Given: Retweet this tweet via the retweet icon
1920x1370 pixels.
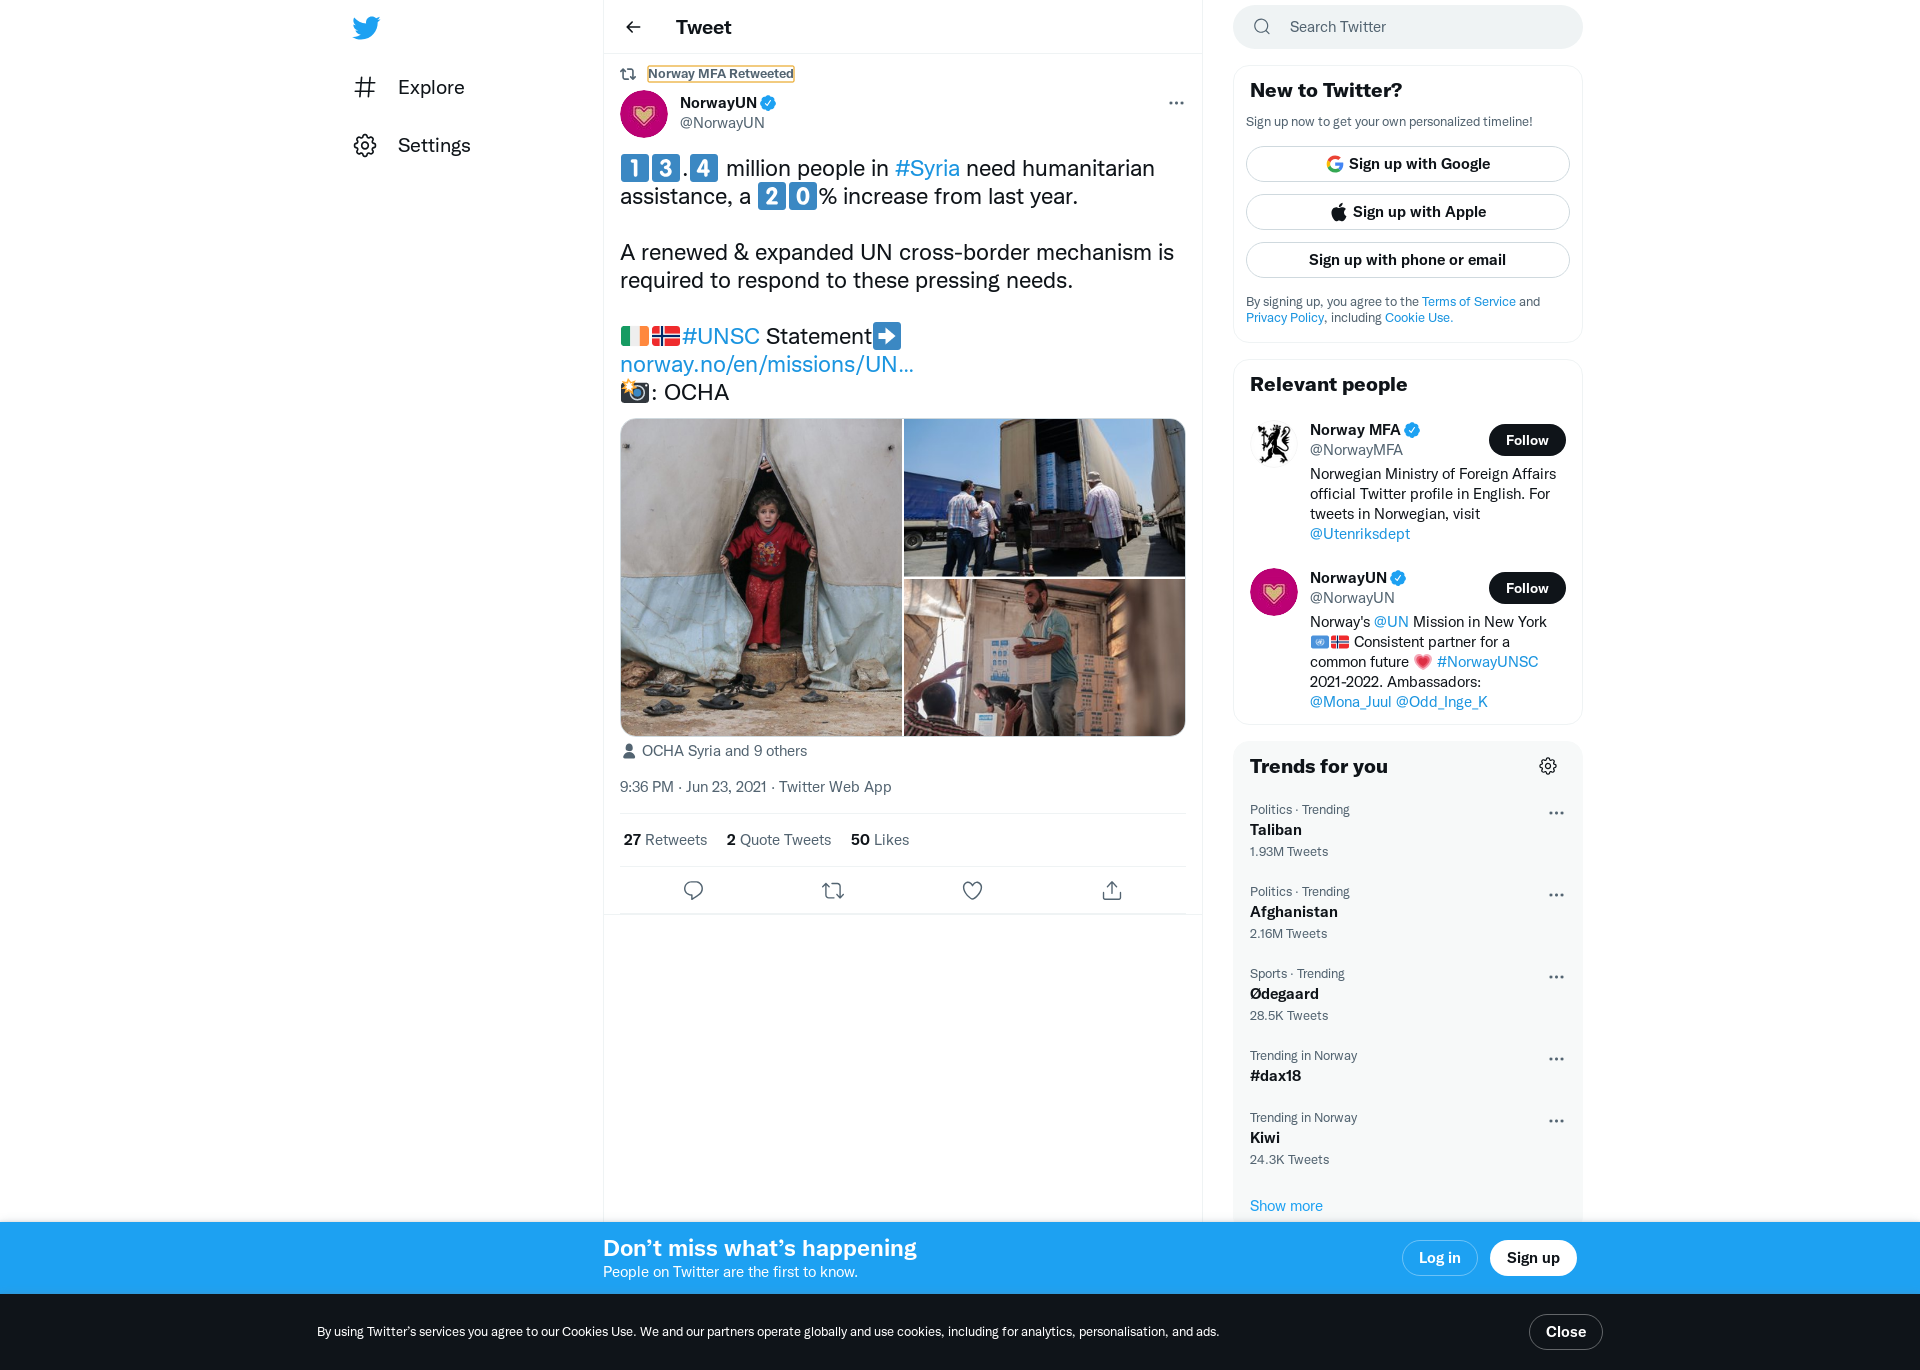Looking at the screenshot, I should pyautogui.click(x=833, y=890).
